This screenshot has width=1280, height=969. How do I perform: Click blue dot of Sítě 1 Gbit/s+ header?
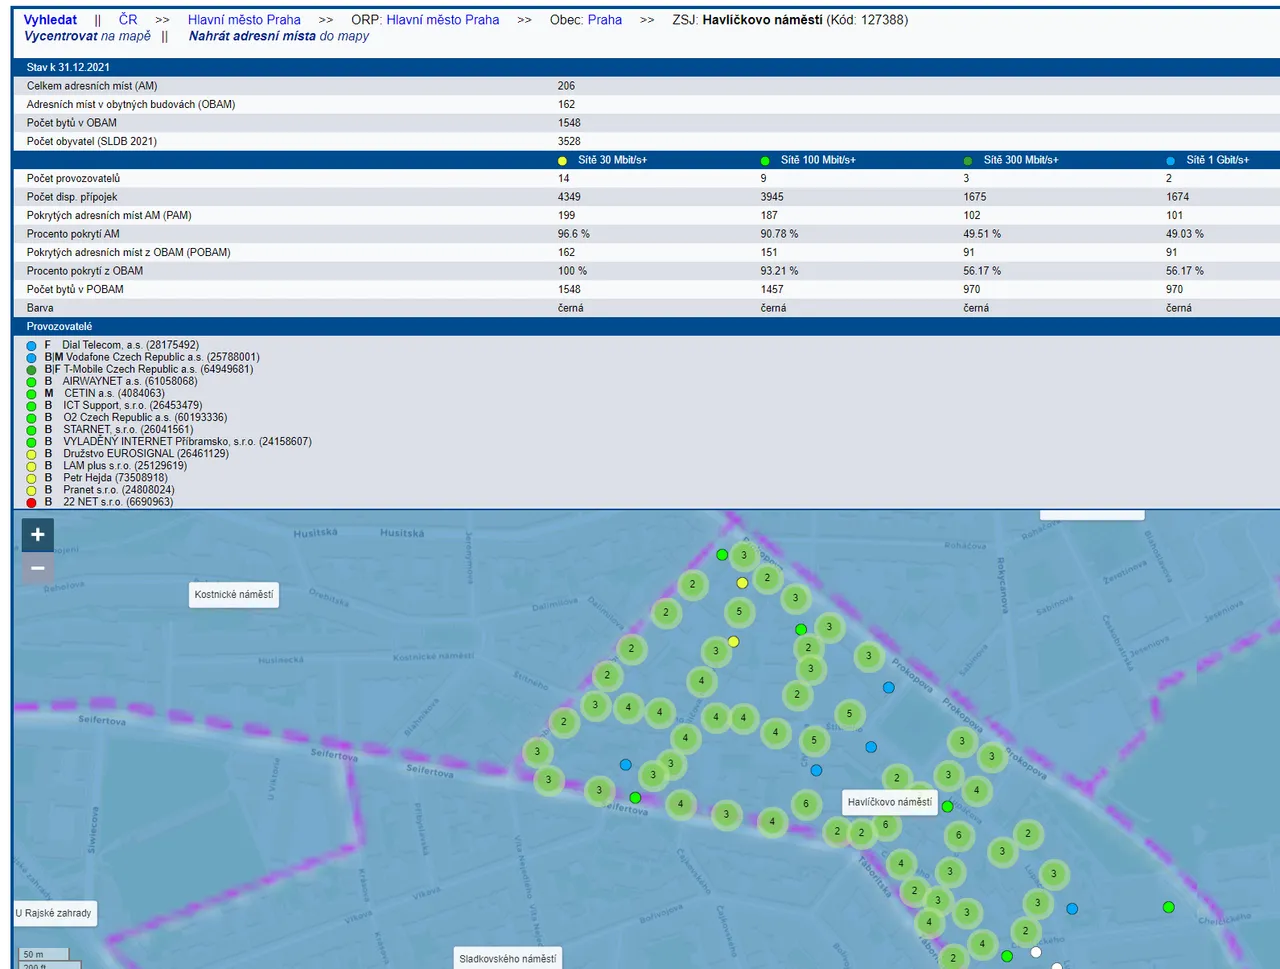[x=1170, y=161]
